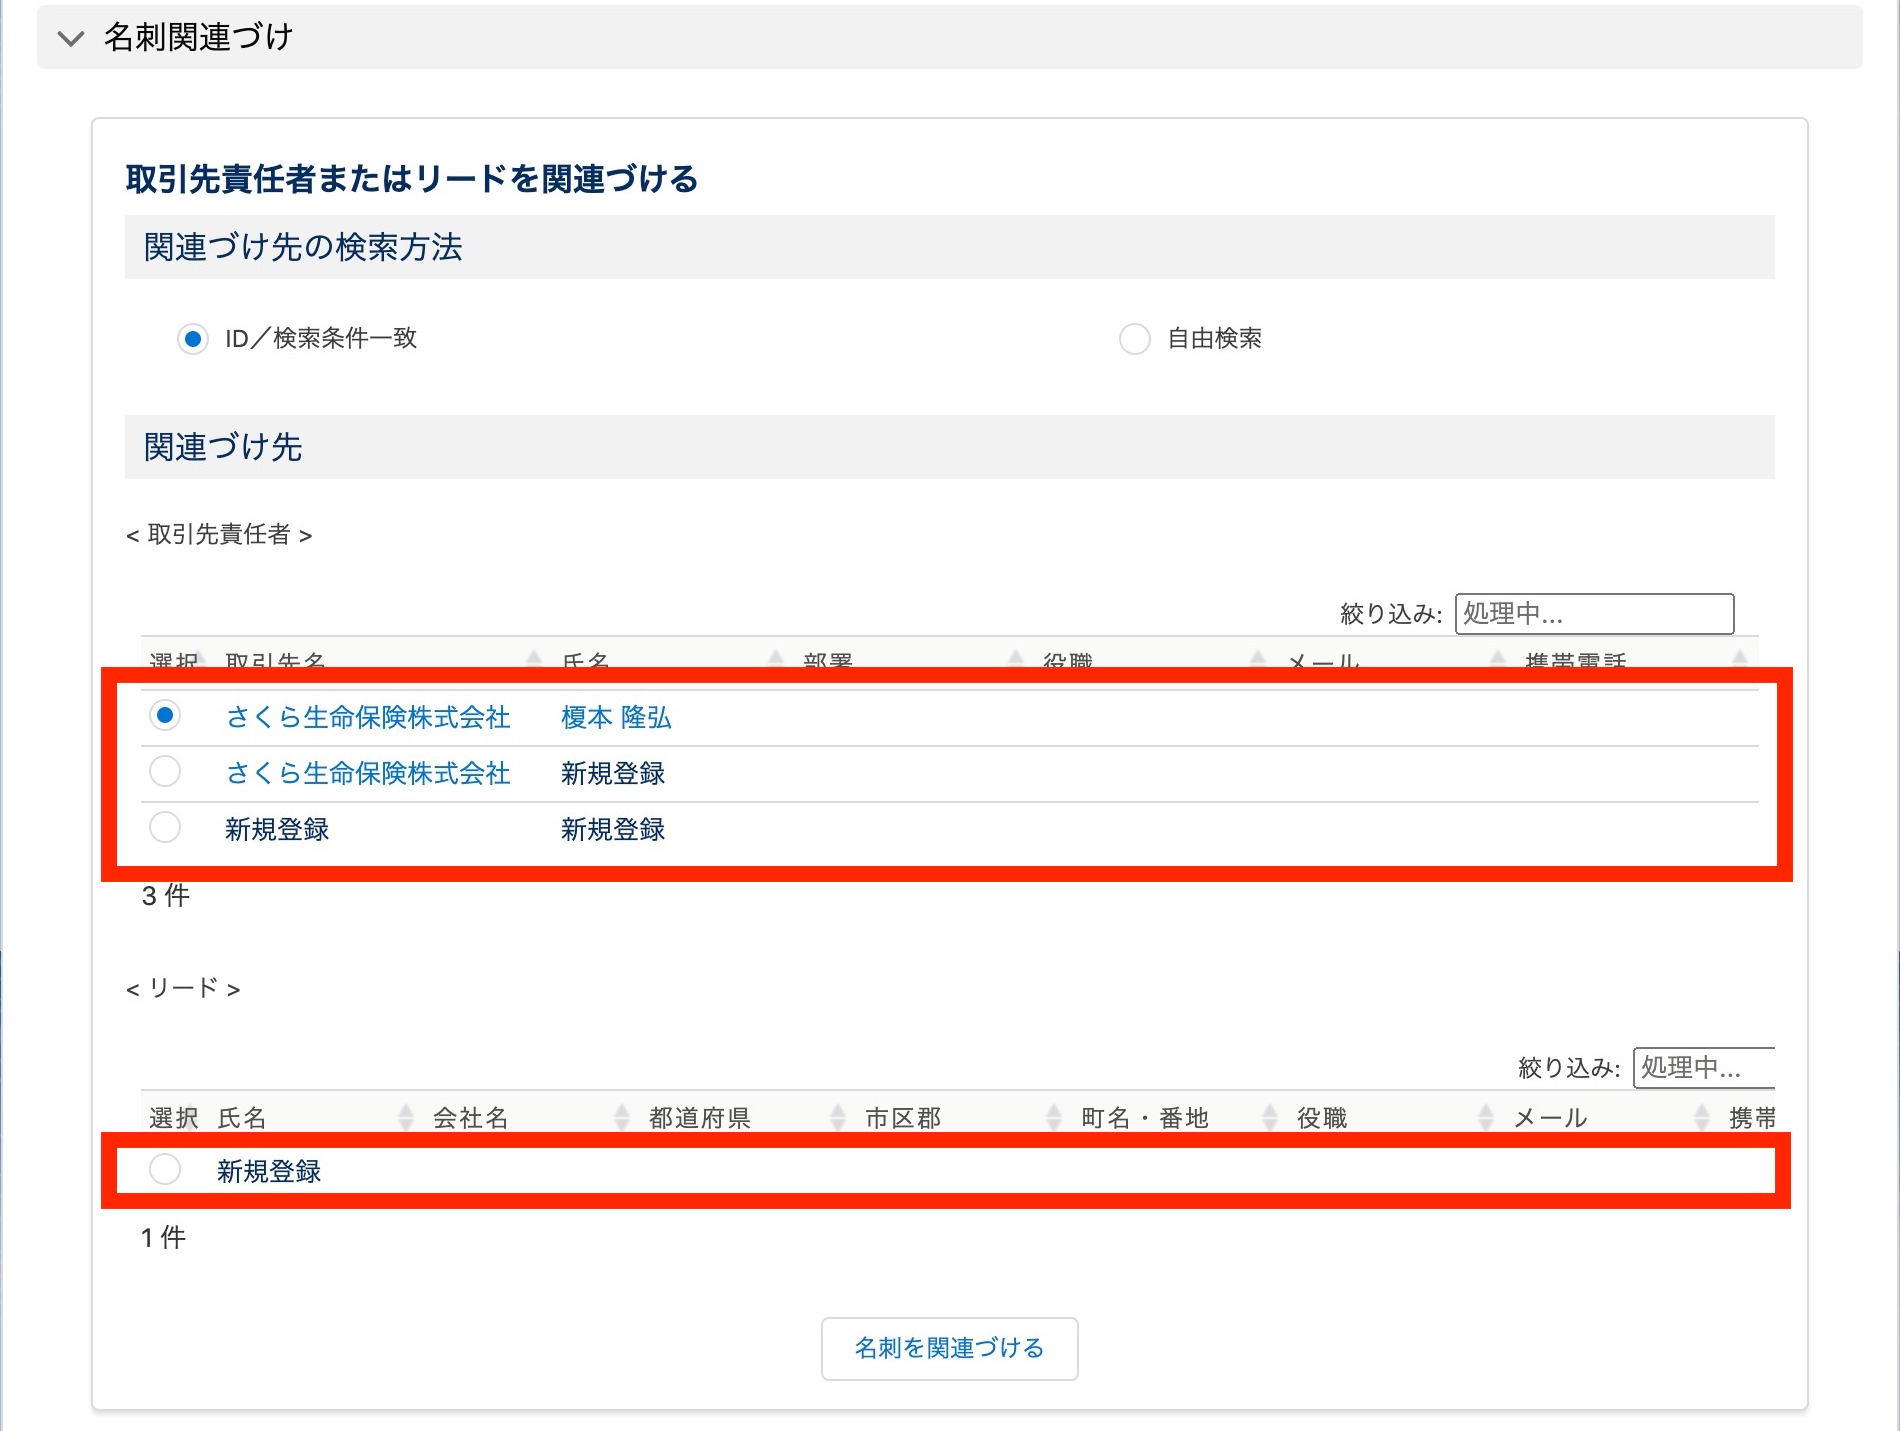Focus the 絞り込み filter field for リード
Image resolution: width=1900 pixels, height=1431 pixels.
pos(1703,1067)
